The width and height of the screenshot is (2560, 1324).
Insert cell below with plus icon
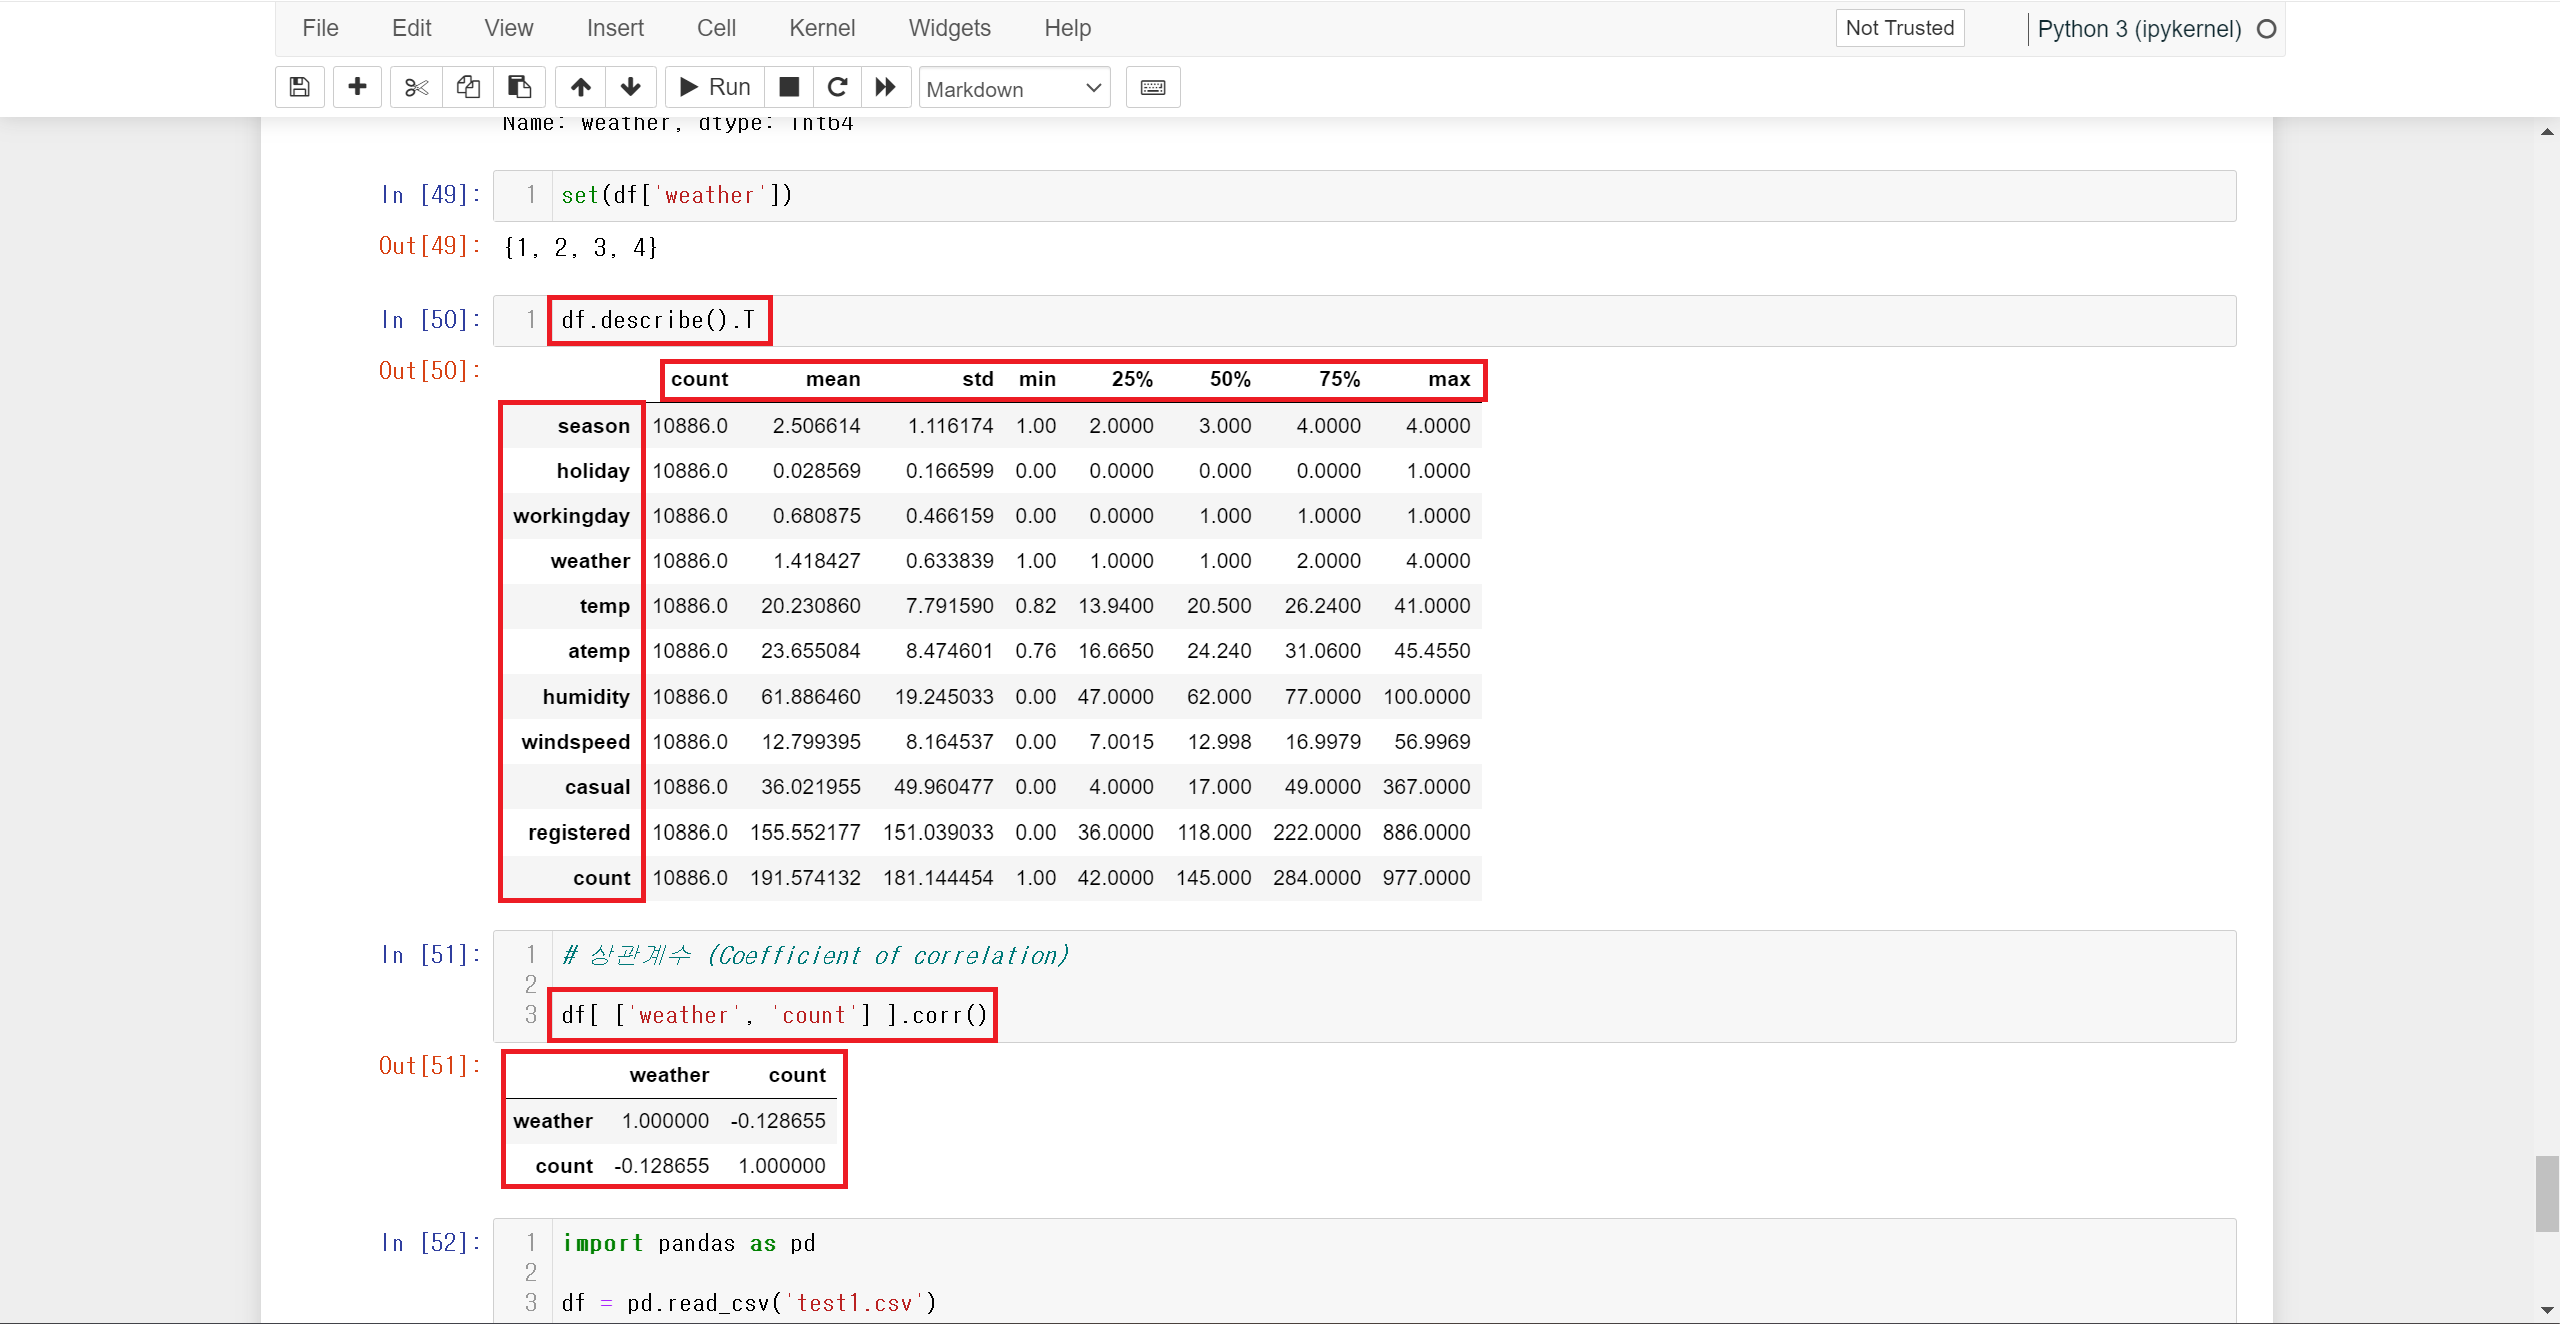357,87
